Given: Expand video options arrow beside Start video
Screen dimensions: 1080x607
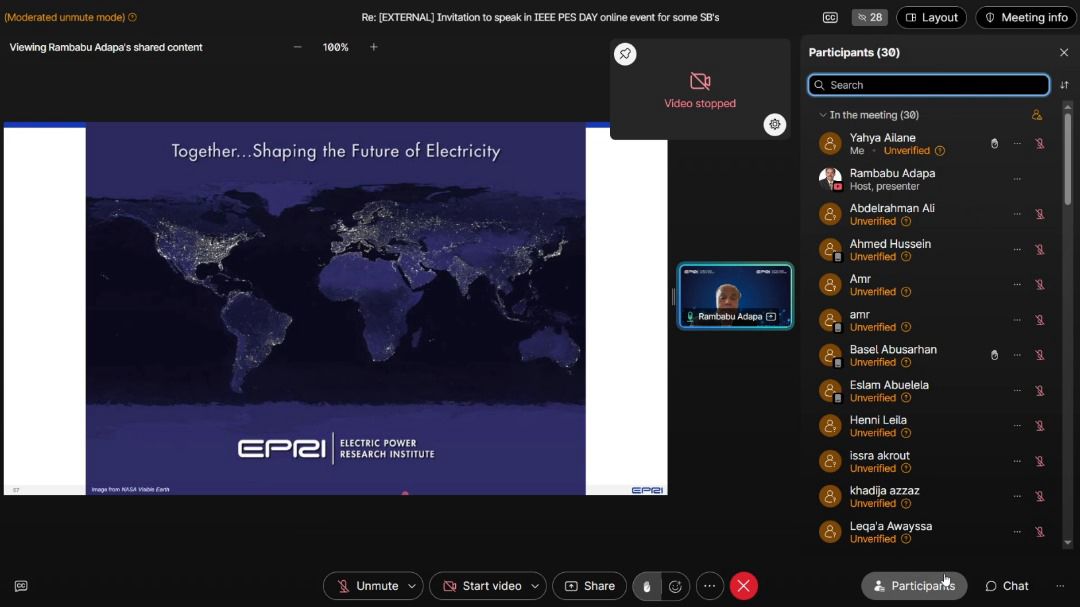Looking at the screenshot, I should tap(536, 586).
